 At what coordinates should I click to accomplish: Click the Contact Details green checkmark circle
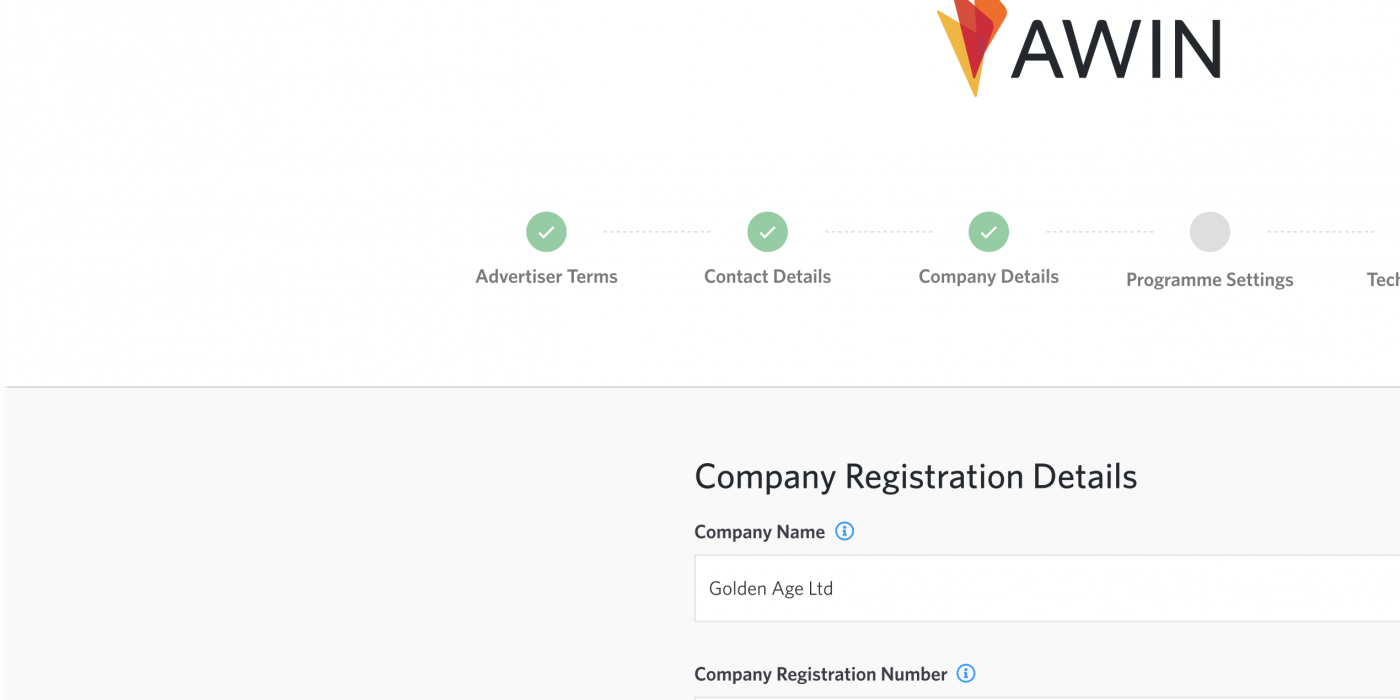pos(767,232)
